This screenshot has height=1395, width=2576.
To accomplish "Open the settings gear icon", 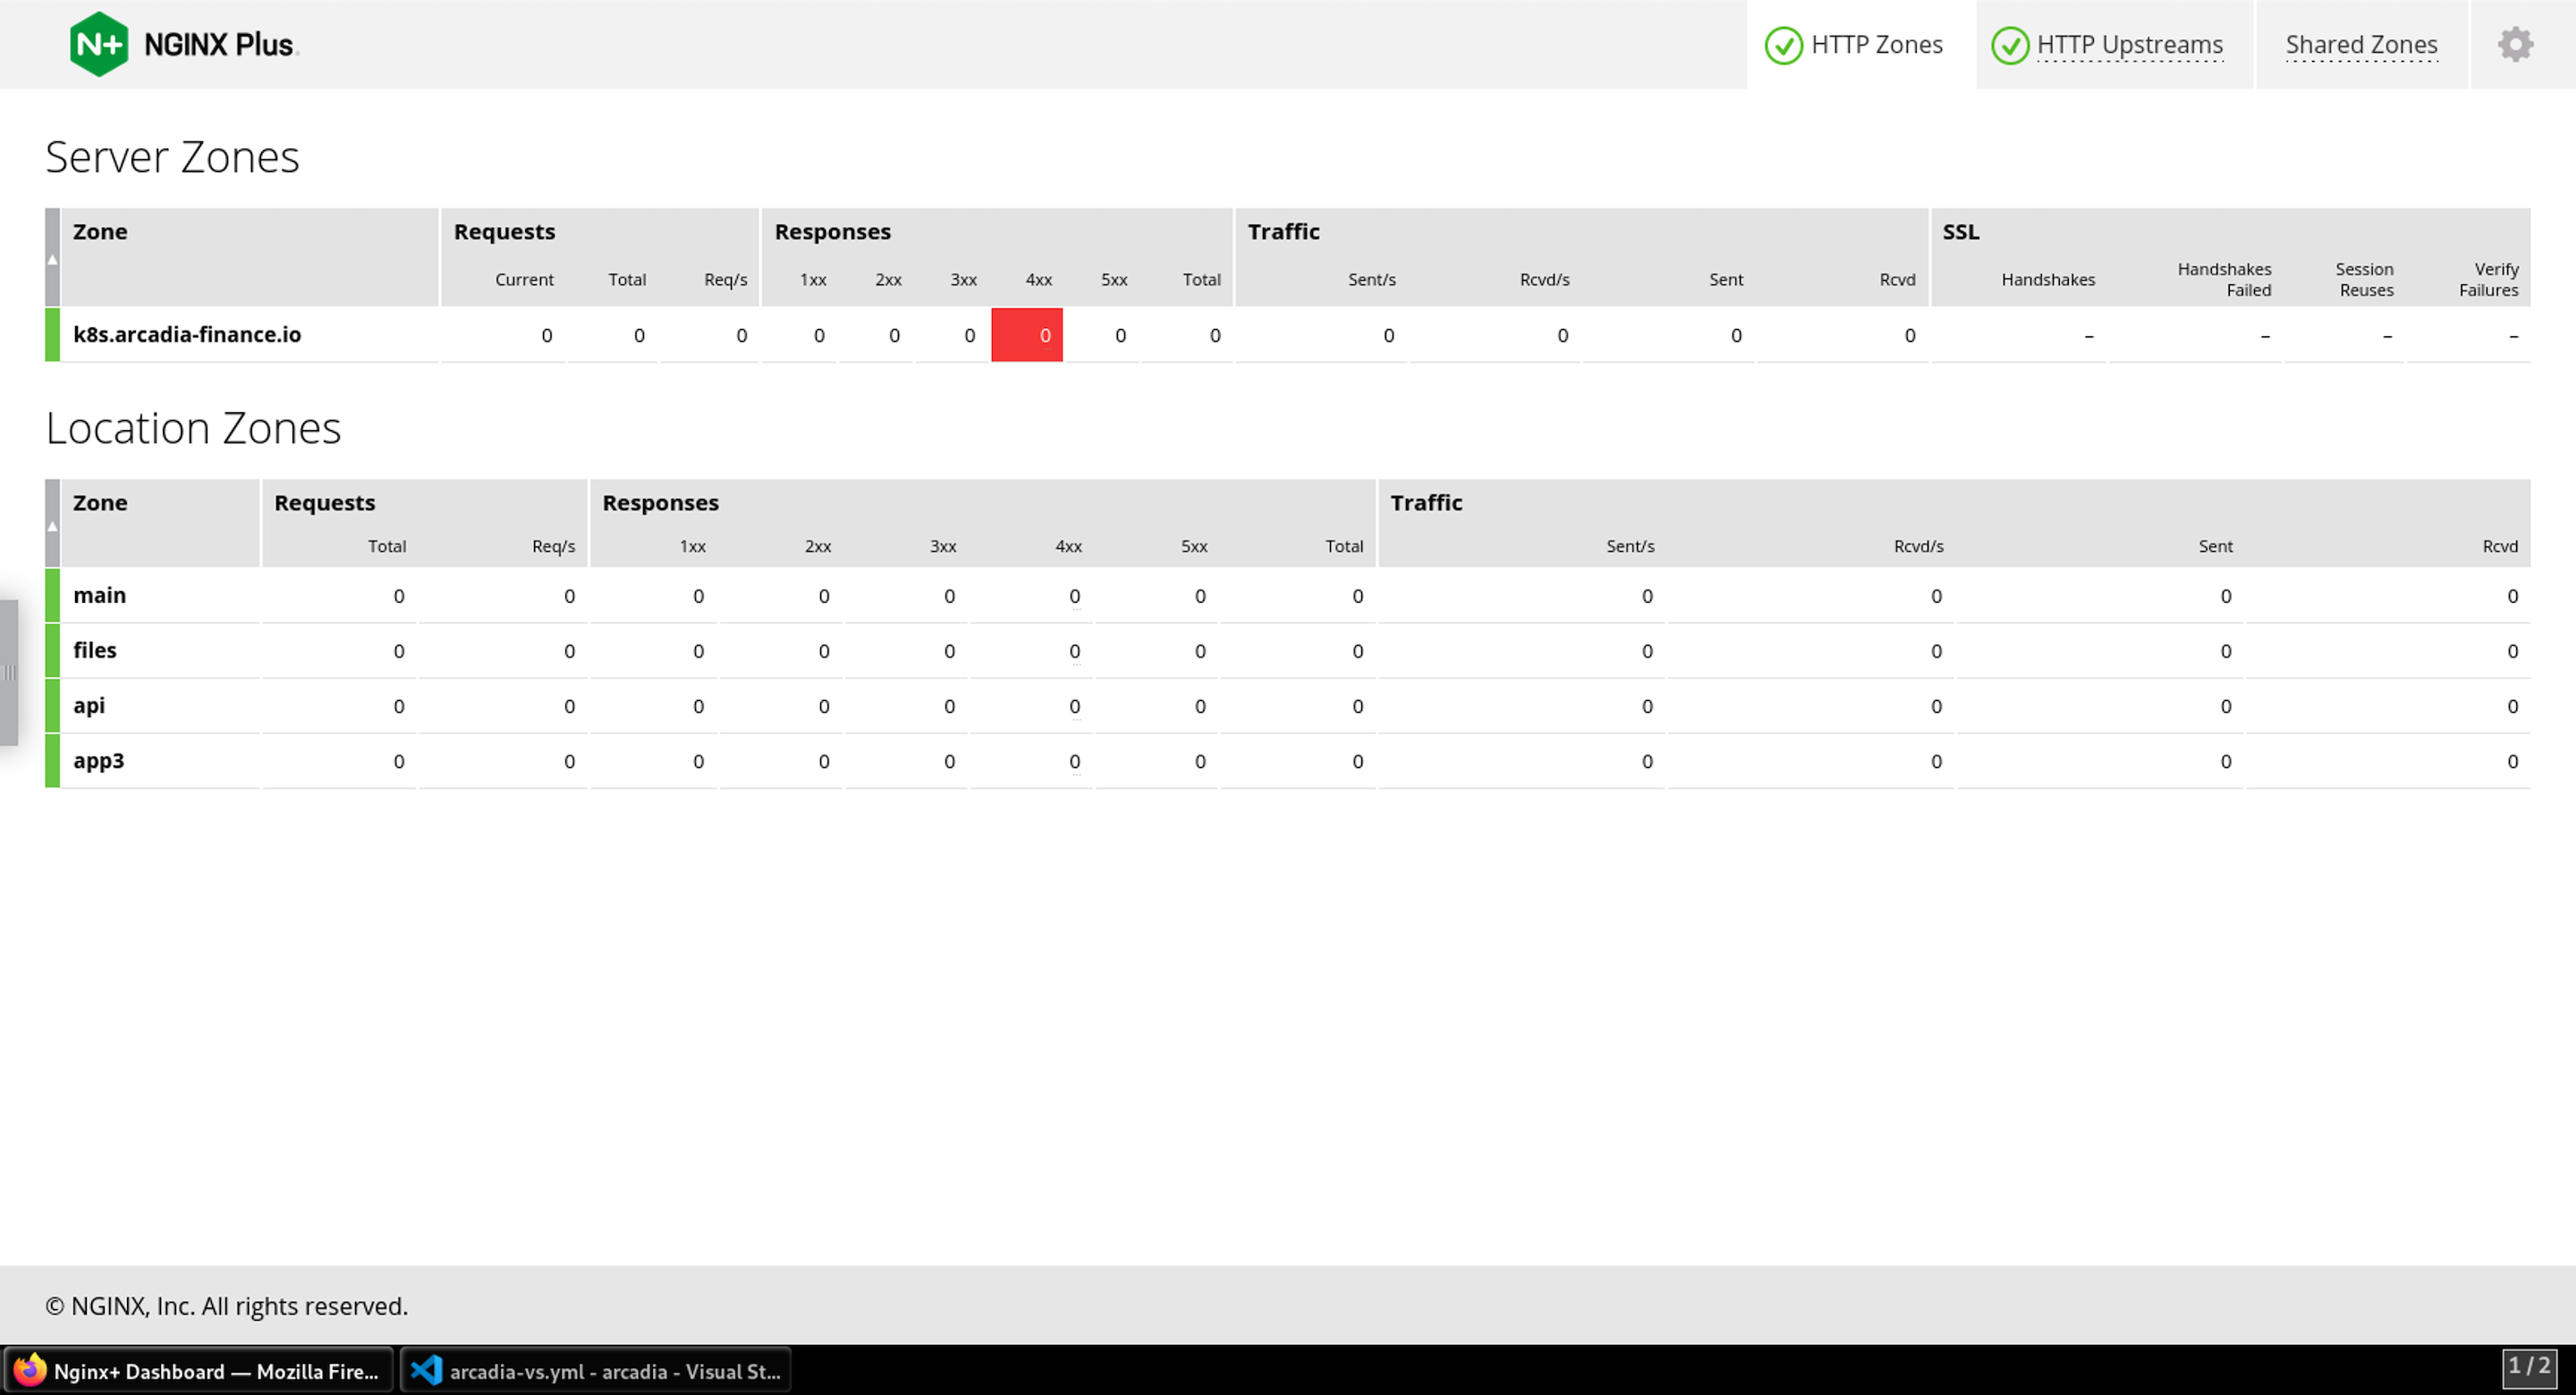I will (2515, 44).
